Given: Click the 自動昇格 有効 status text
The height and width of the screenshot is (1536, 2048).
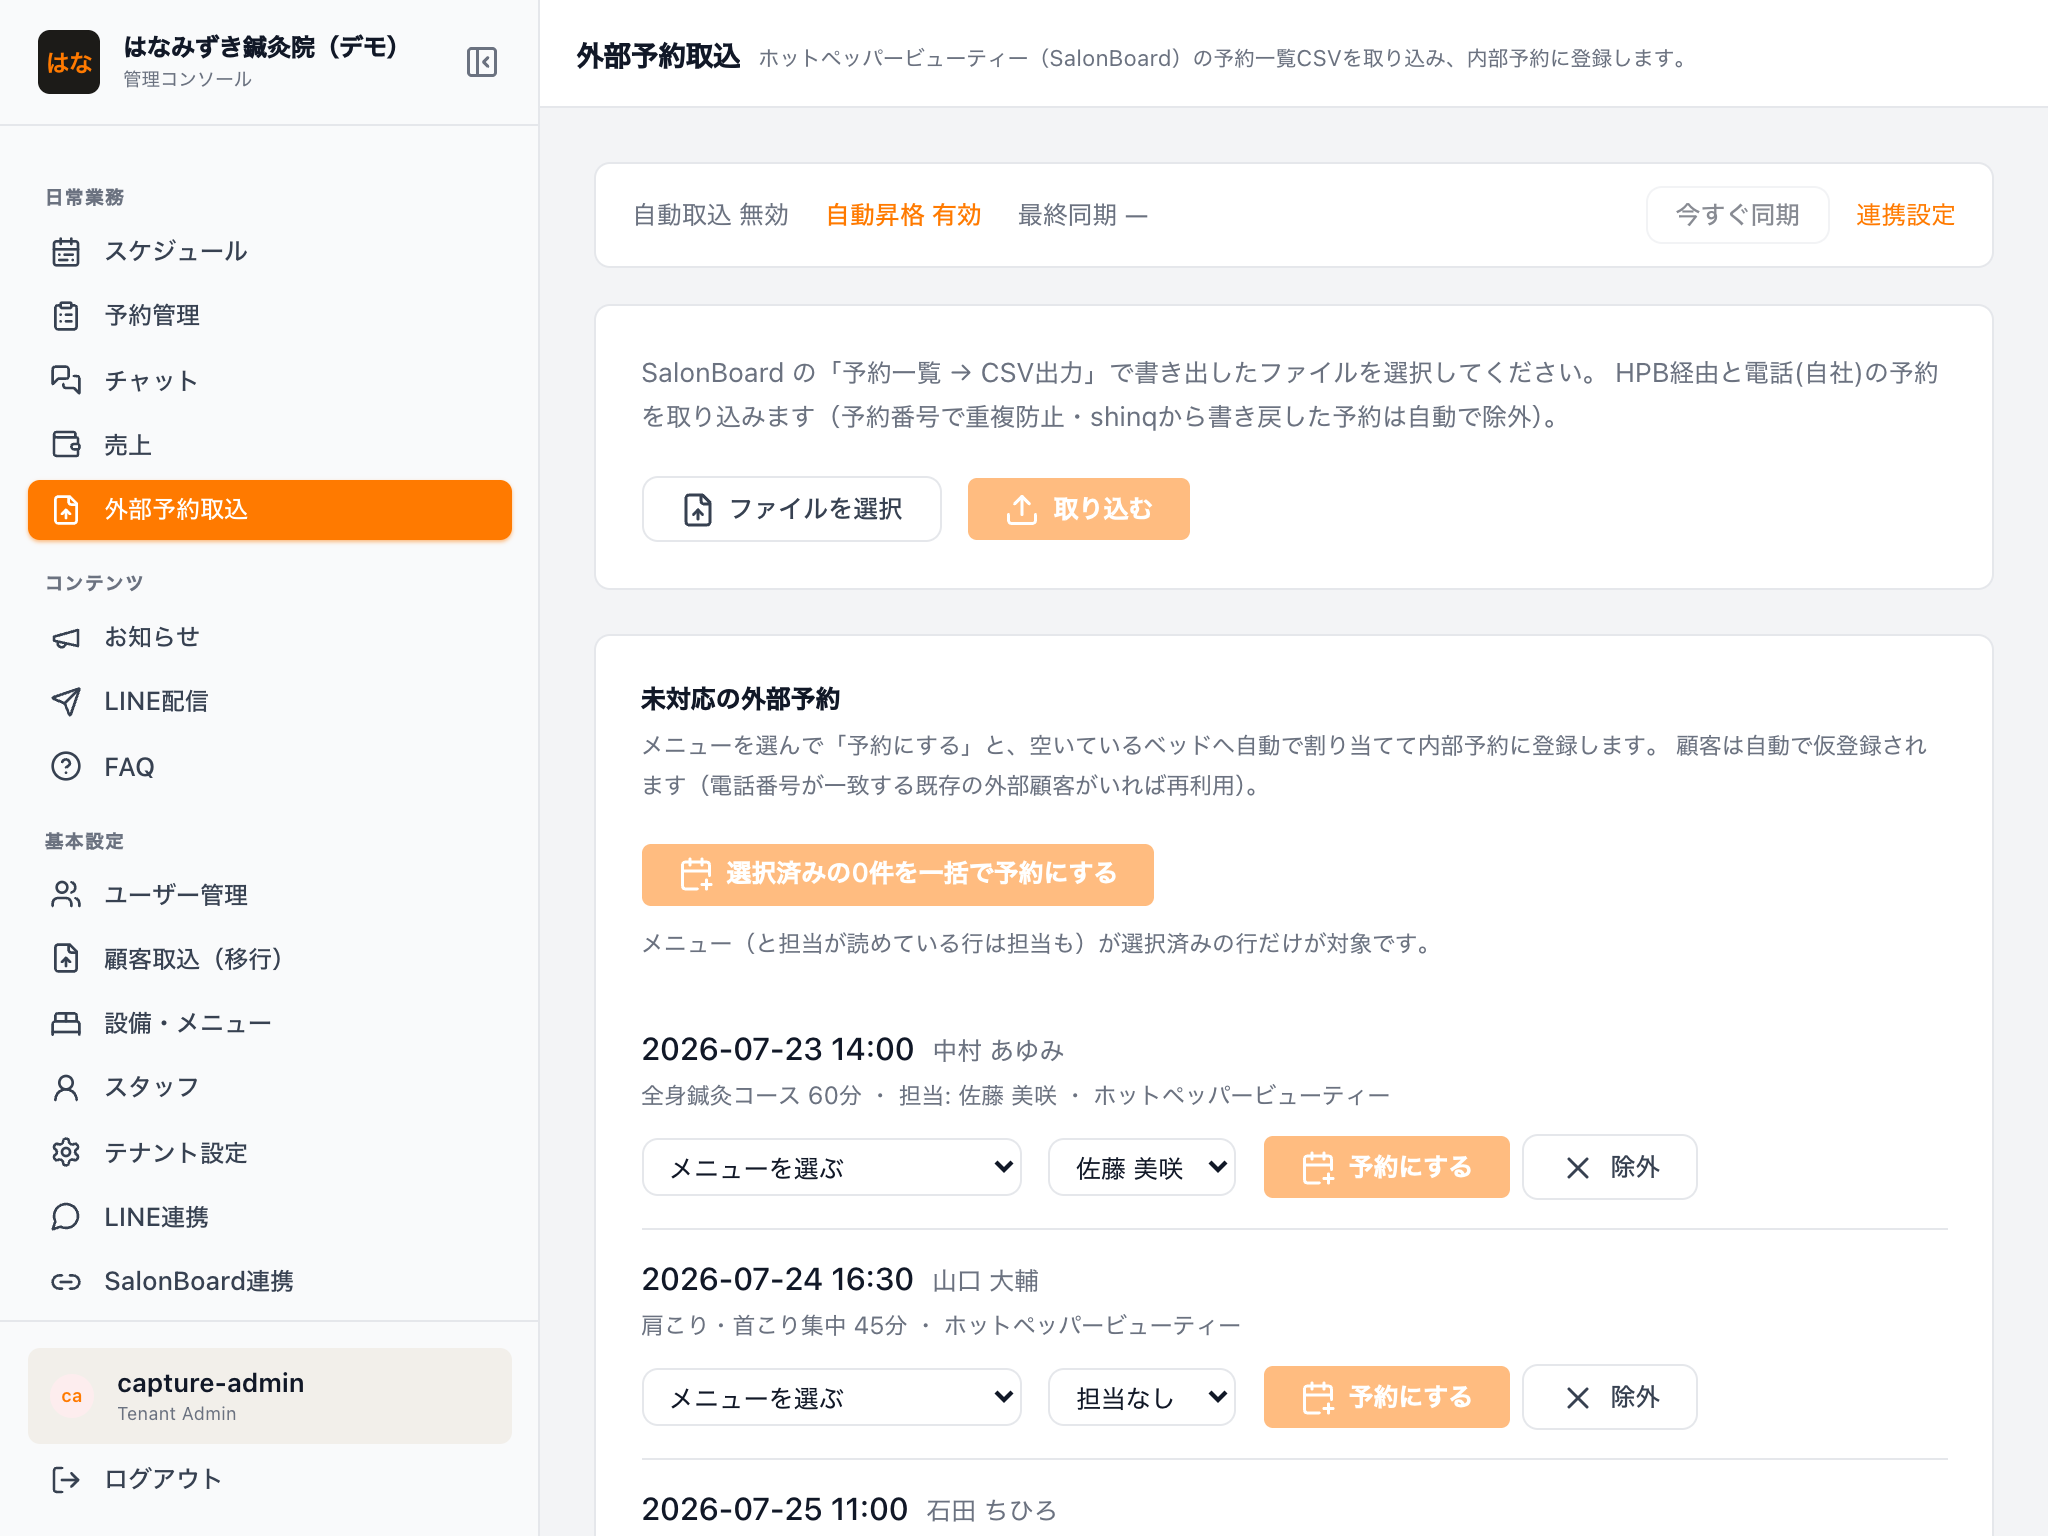Looking at the screenshot, I should [903, 215].
